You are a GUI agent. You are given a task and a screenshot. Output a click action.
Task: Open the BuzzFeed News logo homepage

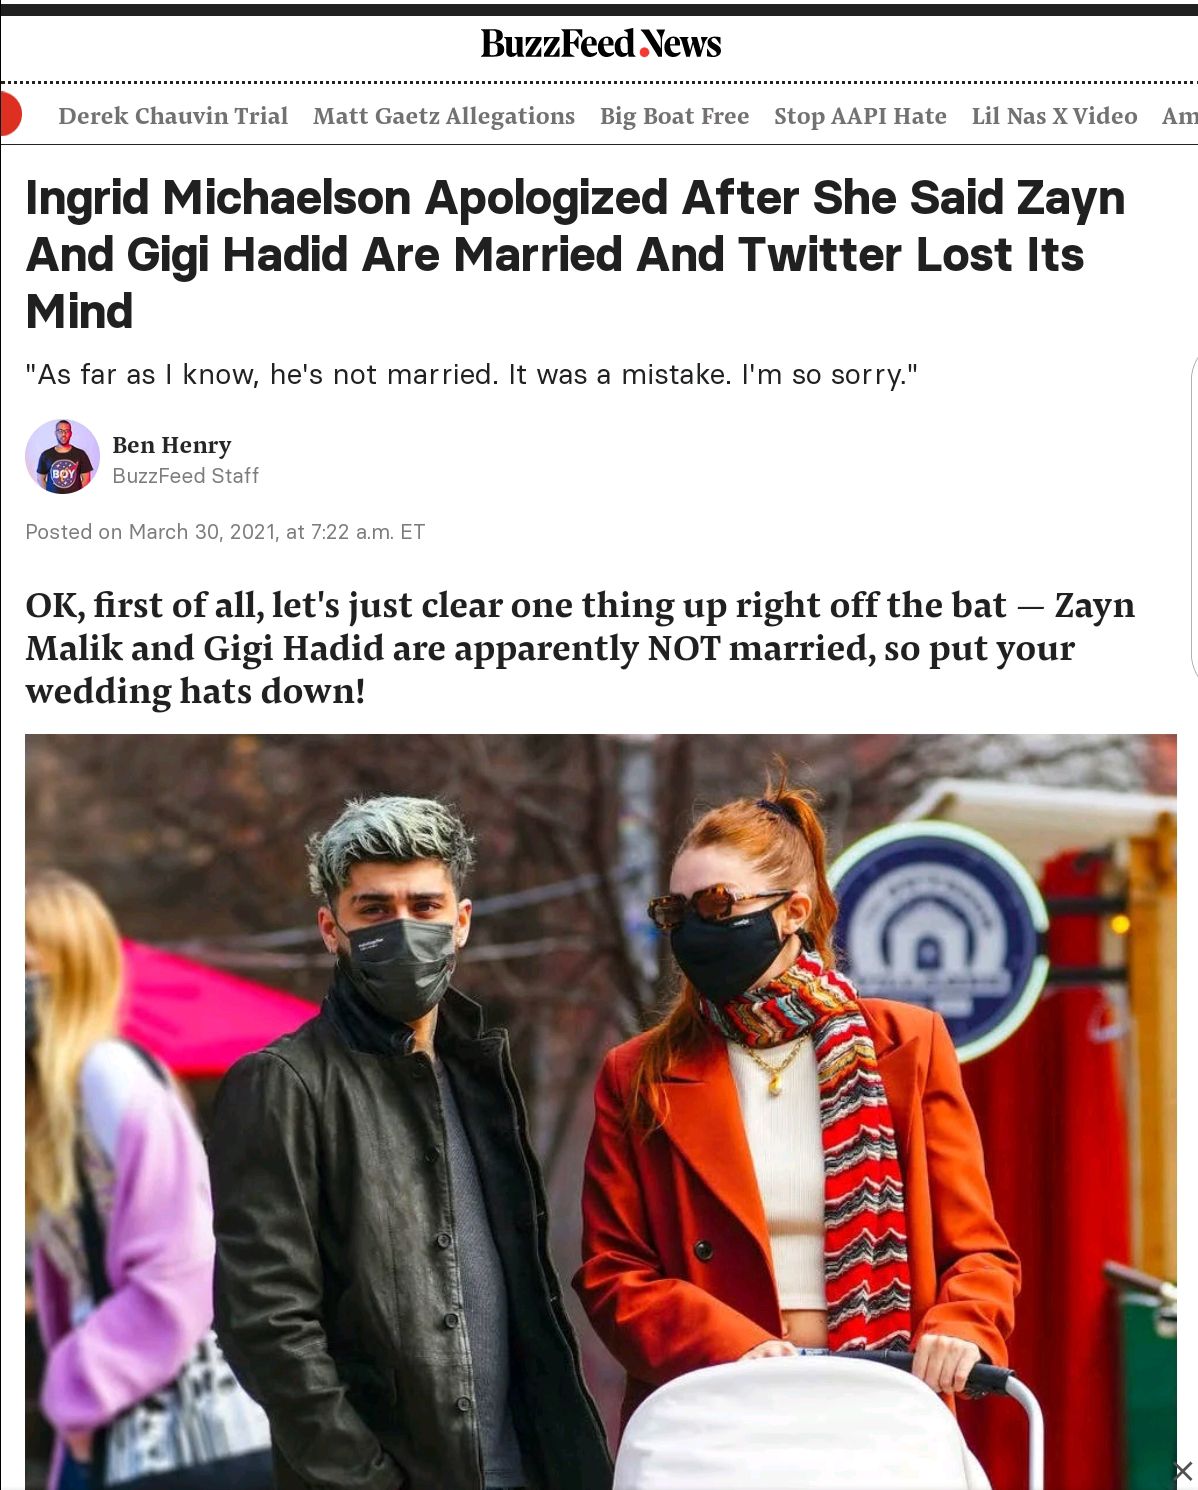point(600,43)
